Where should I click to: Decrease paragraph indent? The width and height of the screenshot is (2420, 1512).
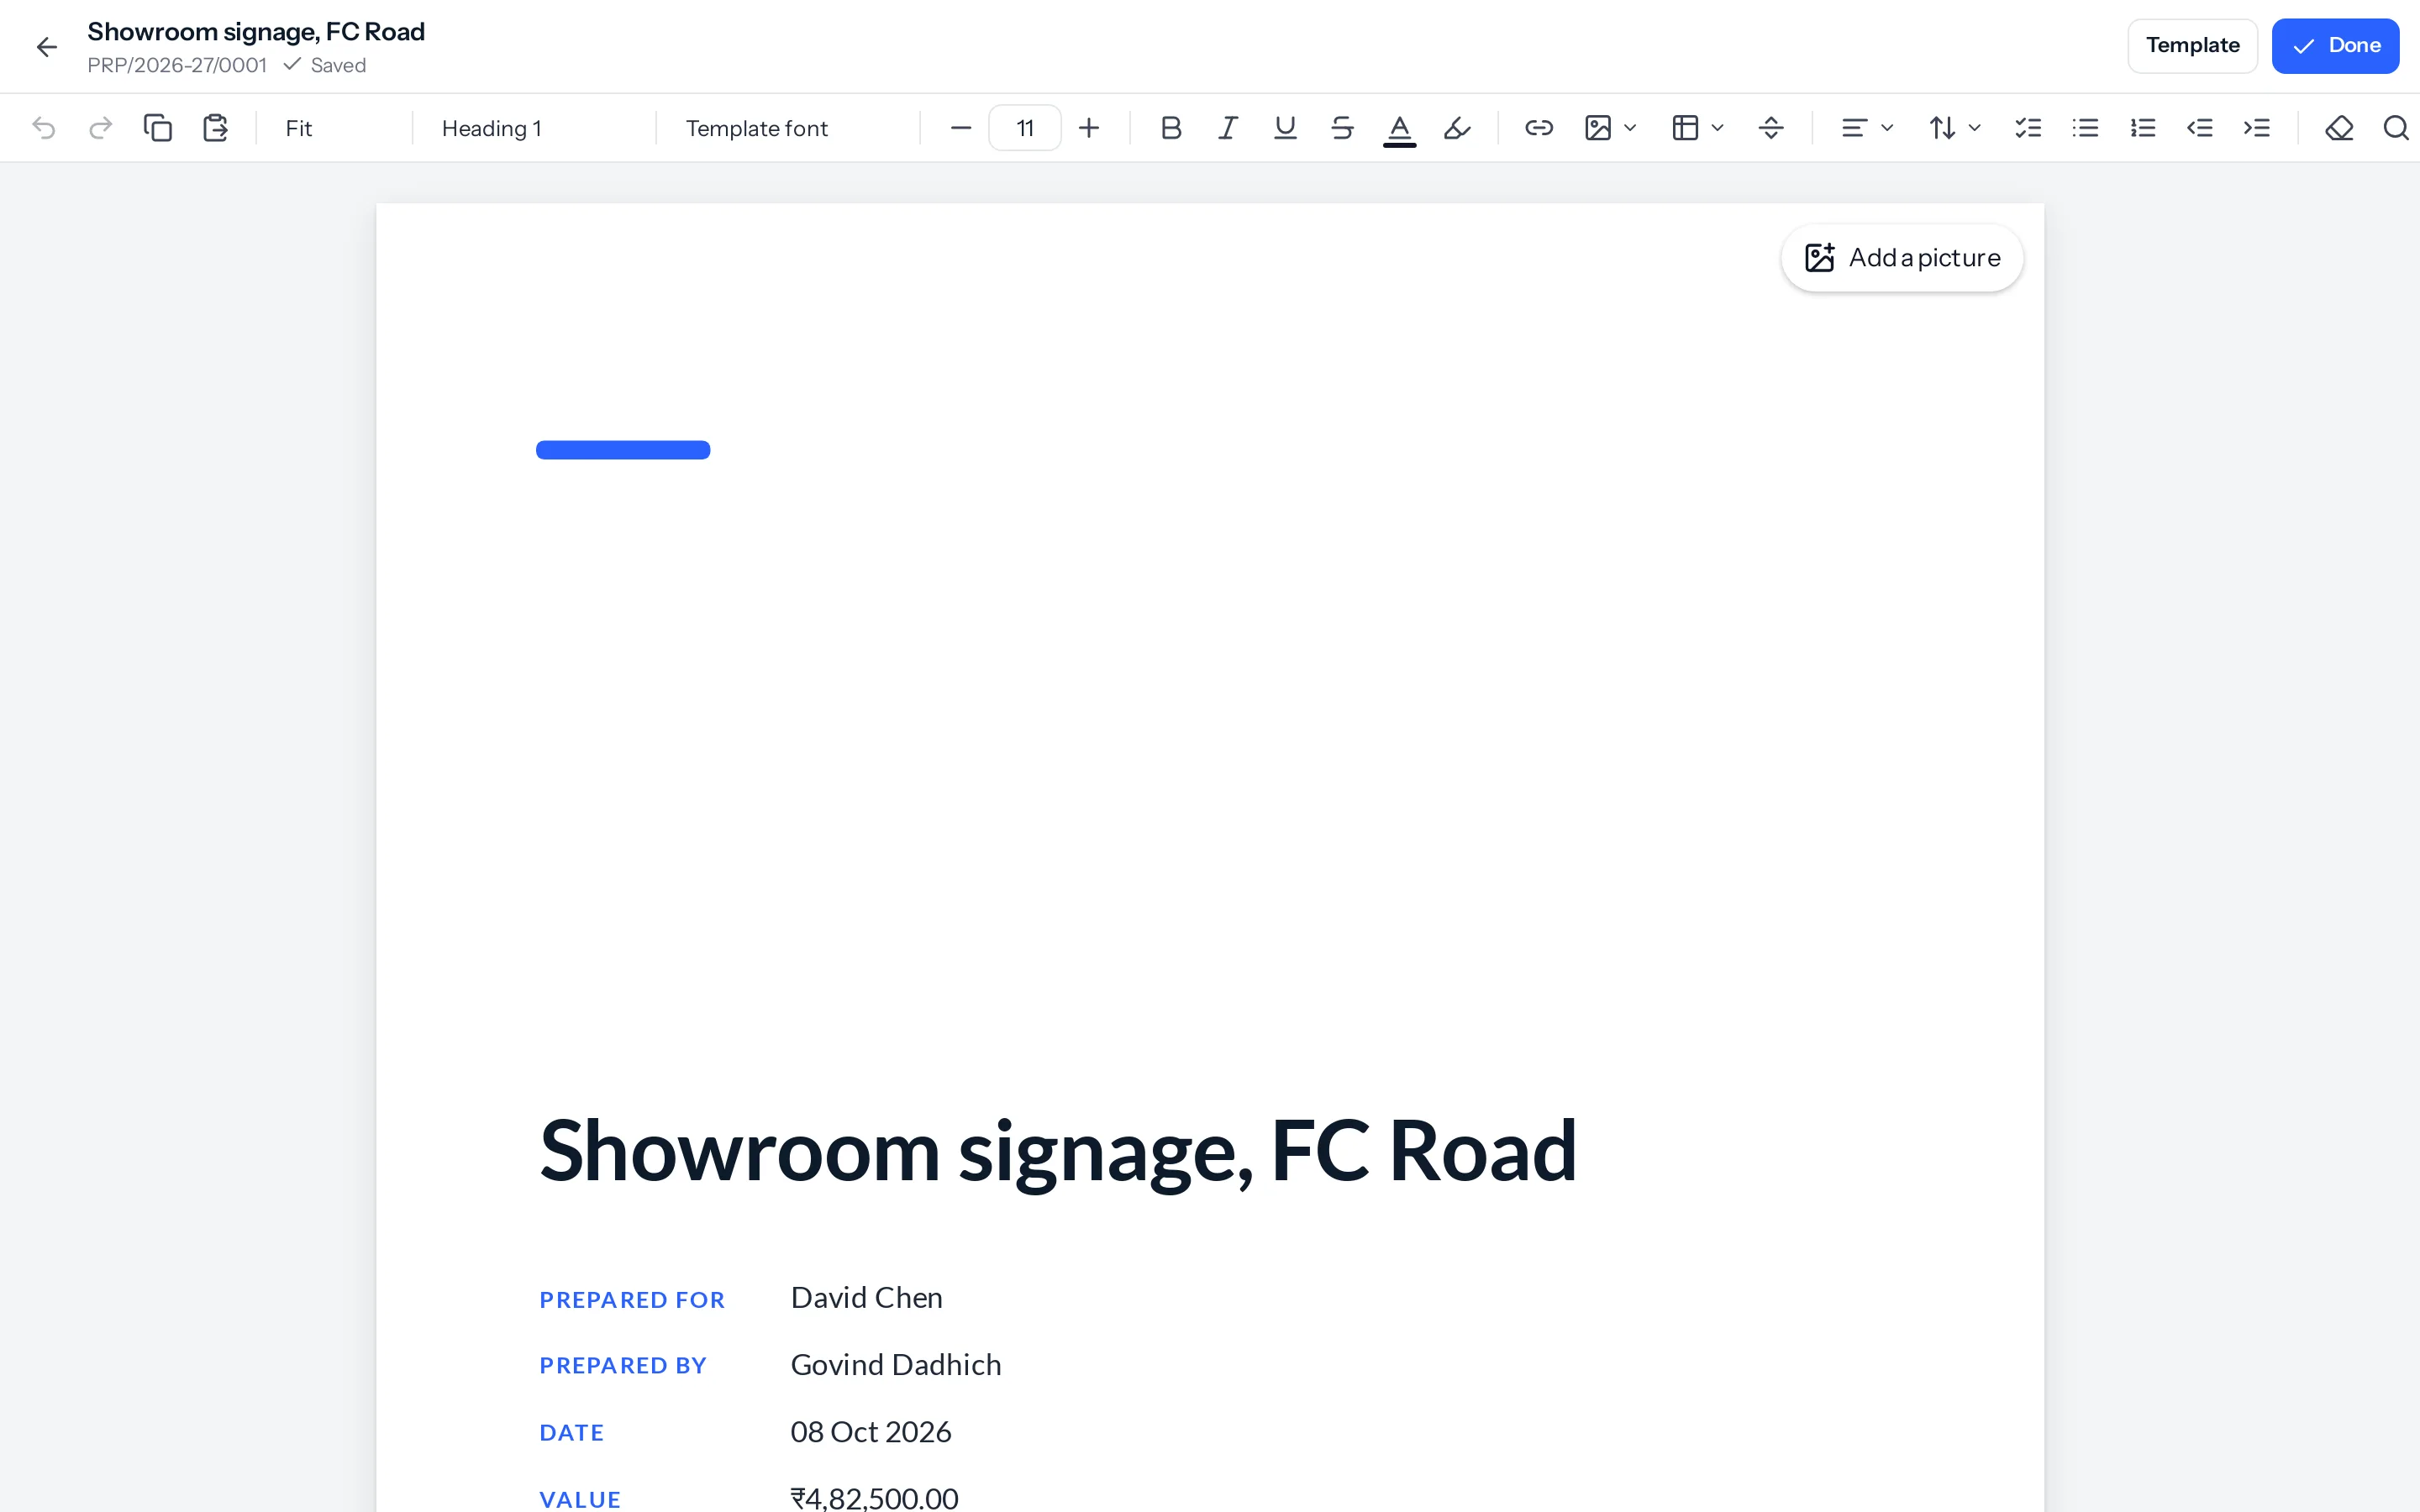pos(2200,128)
